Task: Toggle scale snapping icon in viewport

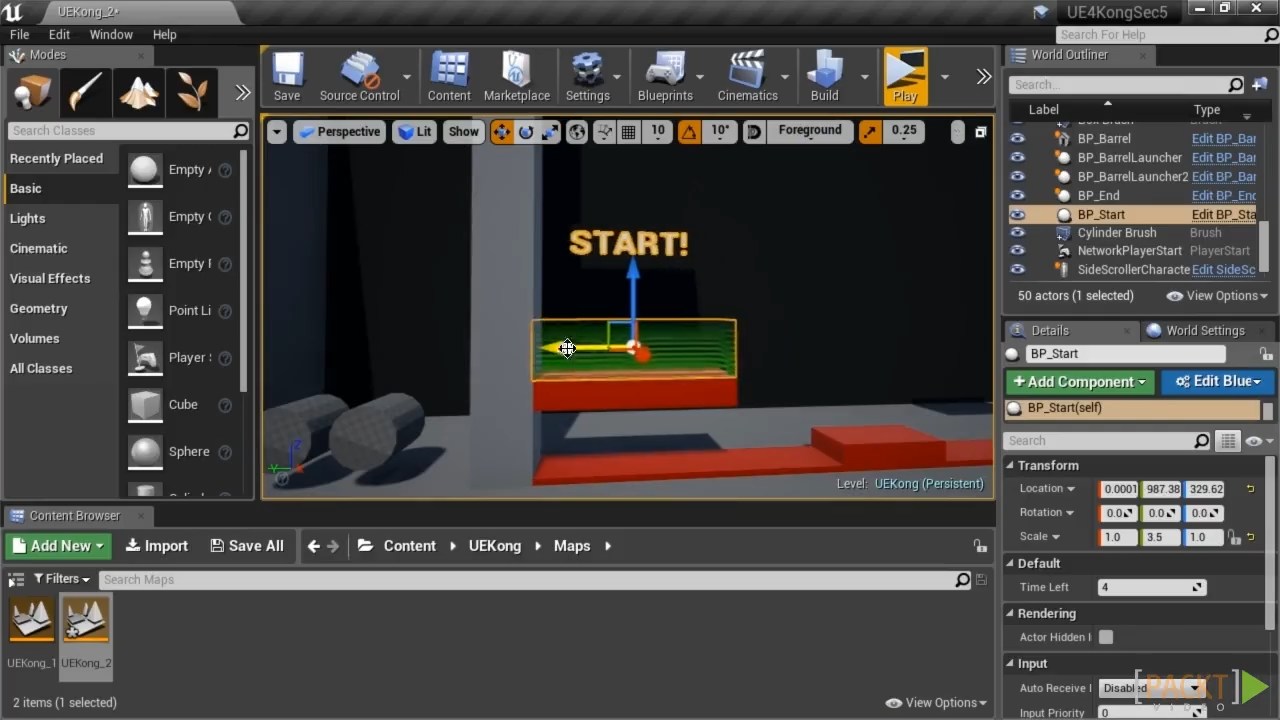Action: [870, 131]
